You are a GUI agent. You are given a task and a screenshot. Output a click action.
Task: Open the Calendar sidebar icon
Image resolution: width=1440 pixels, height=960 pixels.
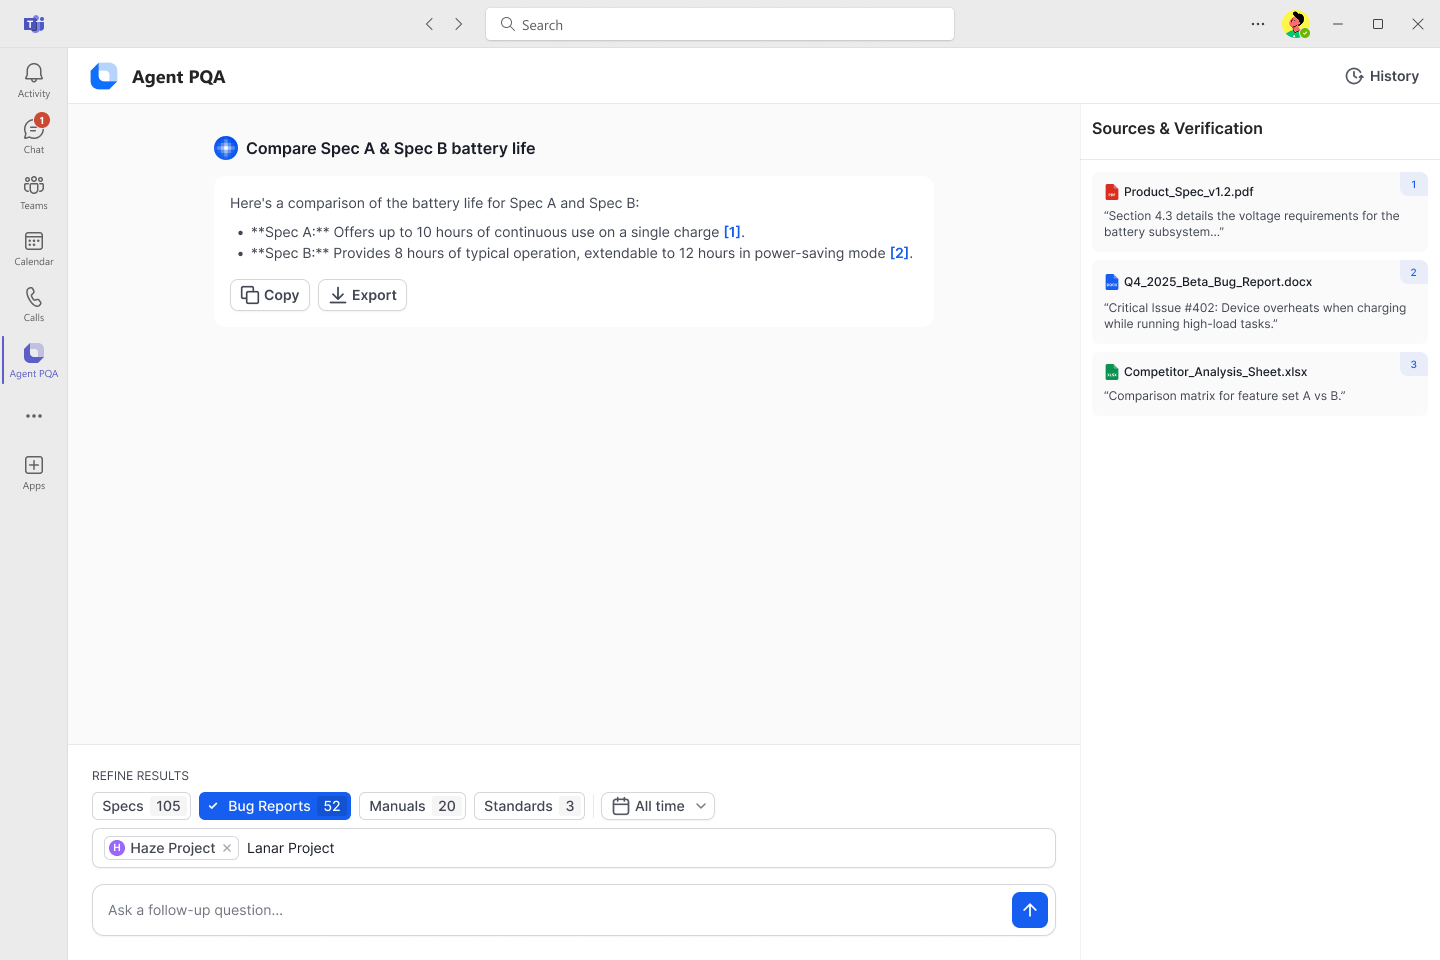[x=34, y=248]
